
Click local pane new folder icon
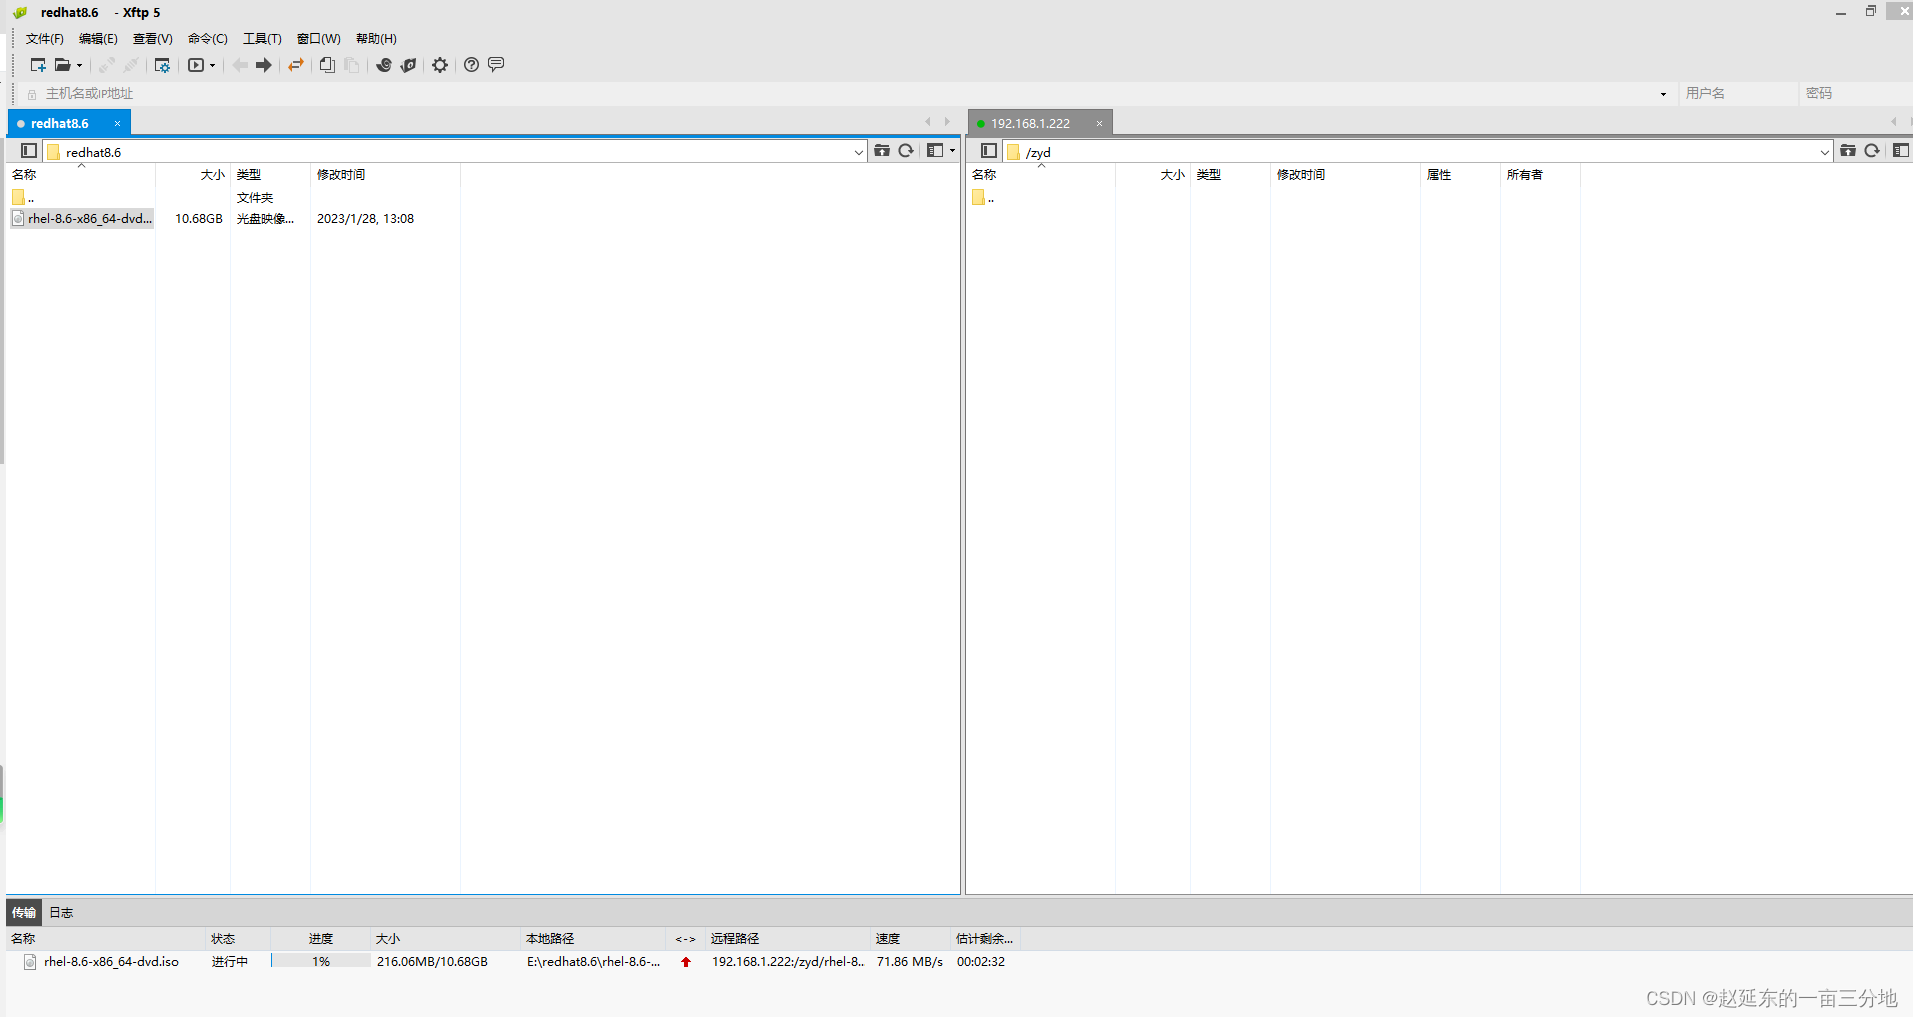882,151
